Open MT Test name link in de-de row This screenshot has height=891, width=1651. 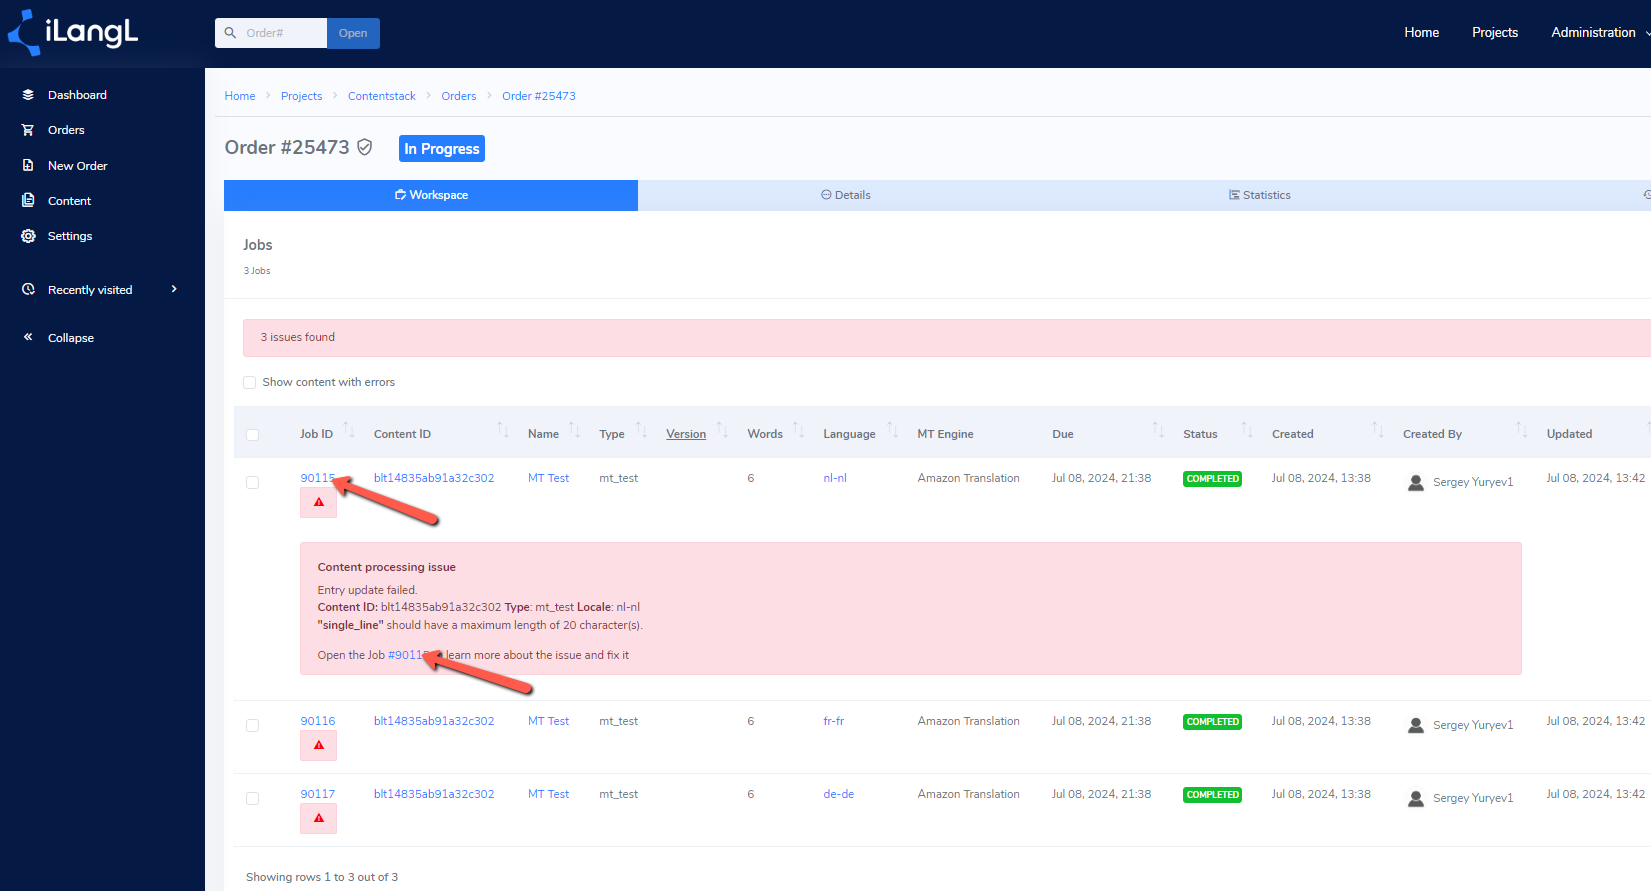tap(548, 794)
